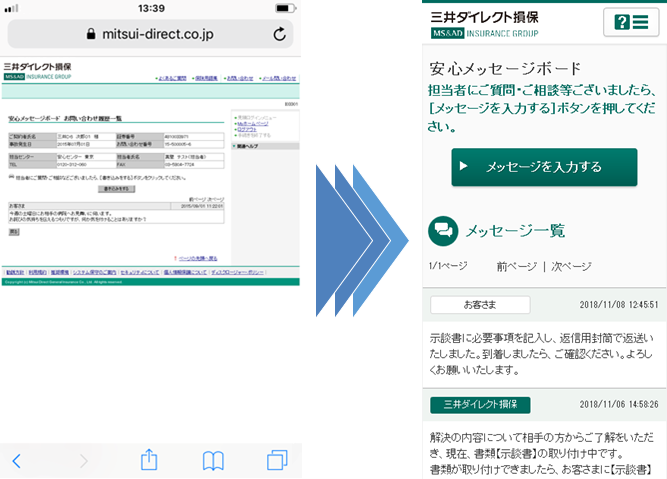Click the ページの先頭へ戻る link
Screen dimensions: 667x479
pyautogui.click(x=197, y=258)
